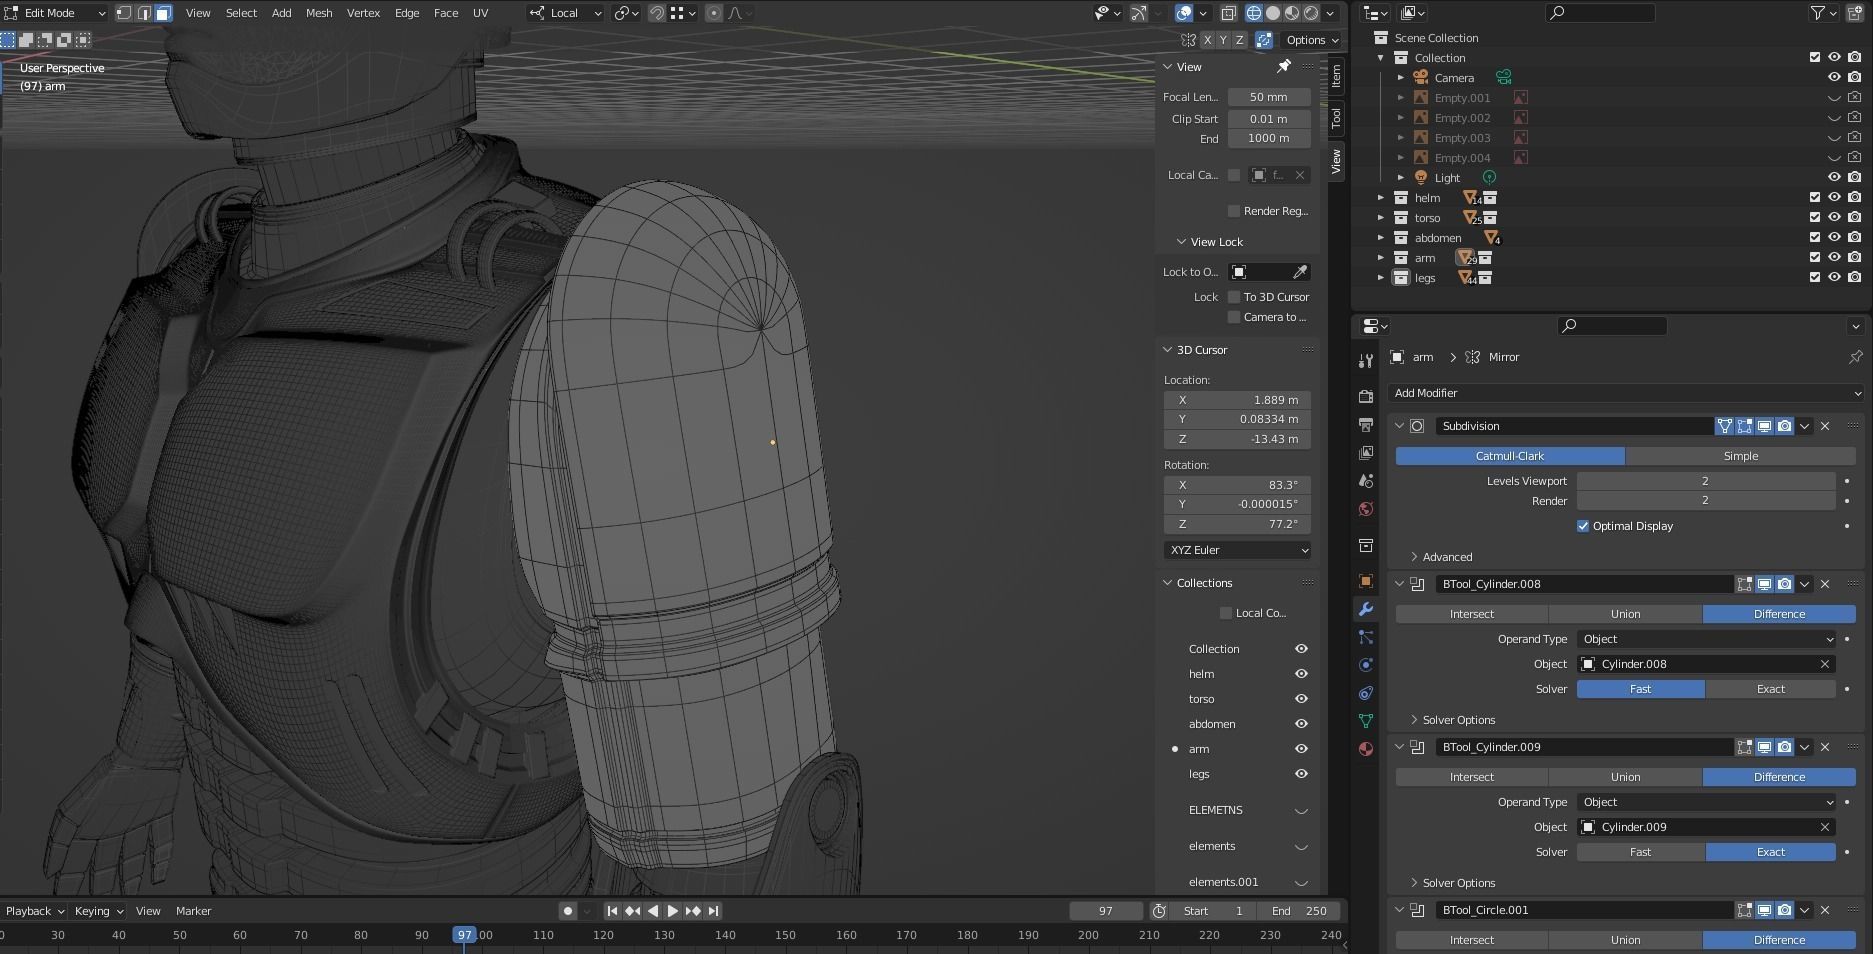This screenshot has height=954, width=1873.
Task: Enable Lock Camera to View checkbox
Action: [x=1234, y=317]
